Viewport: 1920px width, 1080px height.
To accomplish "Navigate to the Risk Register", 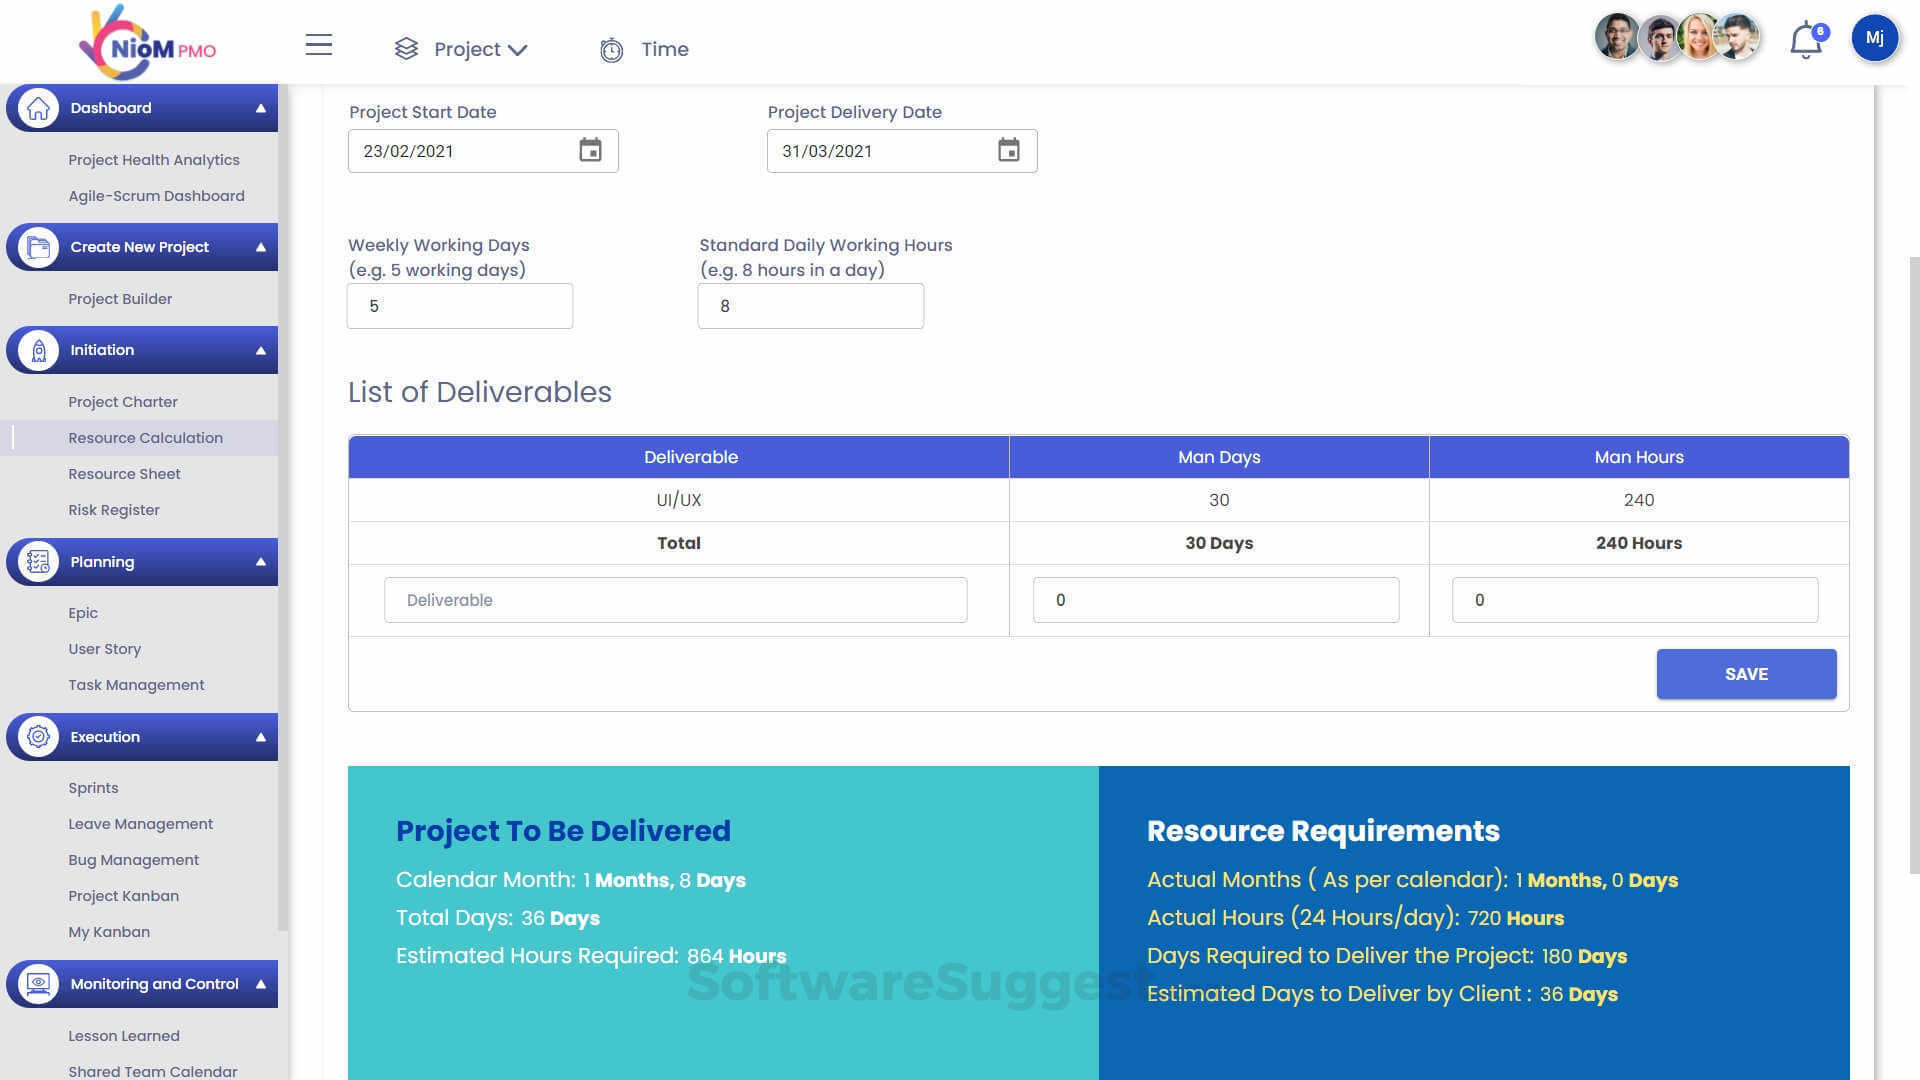I will click(x=113, y=509).
